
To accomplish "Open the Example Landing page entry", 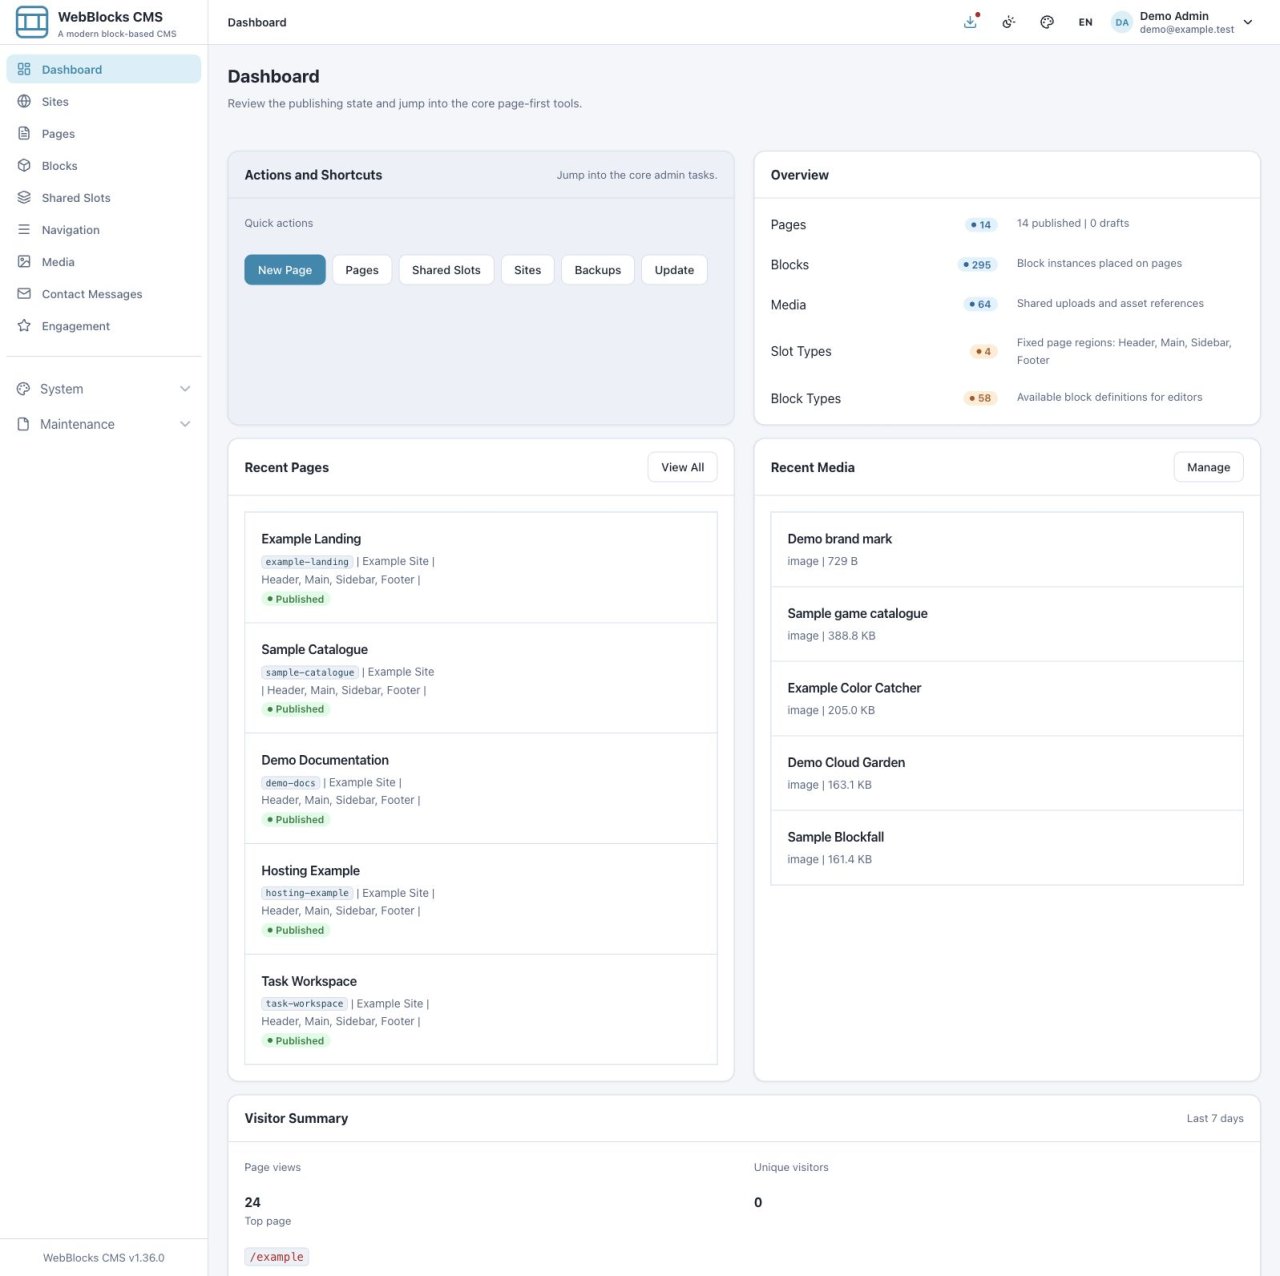I will pos(481,568).
